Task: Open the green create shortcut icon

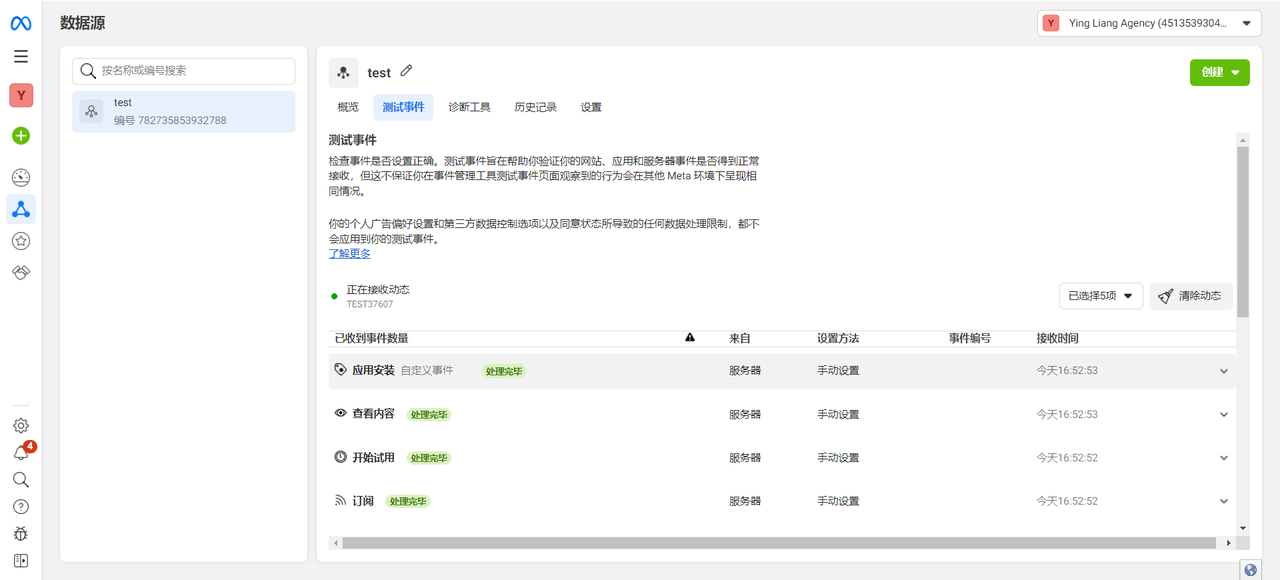Action: (x=20, y=135)
